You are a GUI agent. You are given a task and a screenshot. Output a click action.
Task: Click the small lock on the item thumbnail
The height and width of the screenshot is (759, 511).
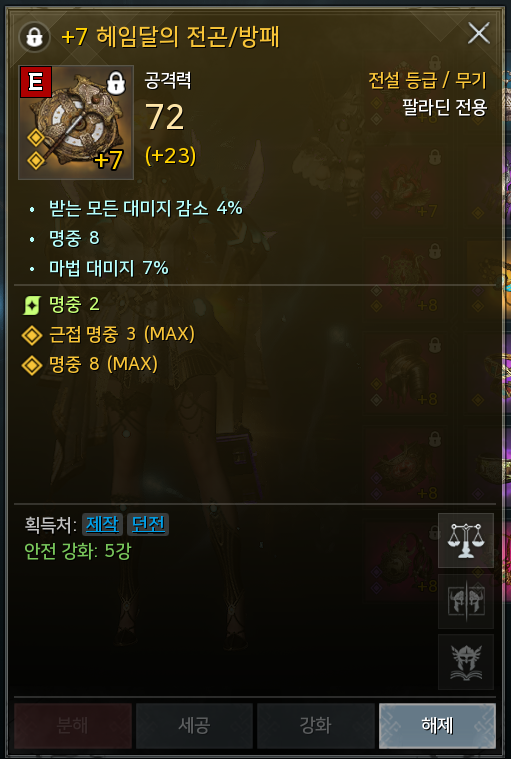coord(116,83)
